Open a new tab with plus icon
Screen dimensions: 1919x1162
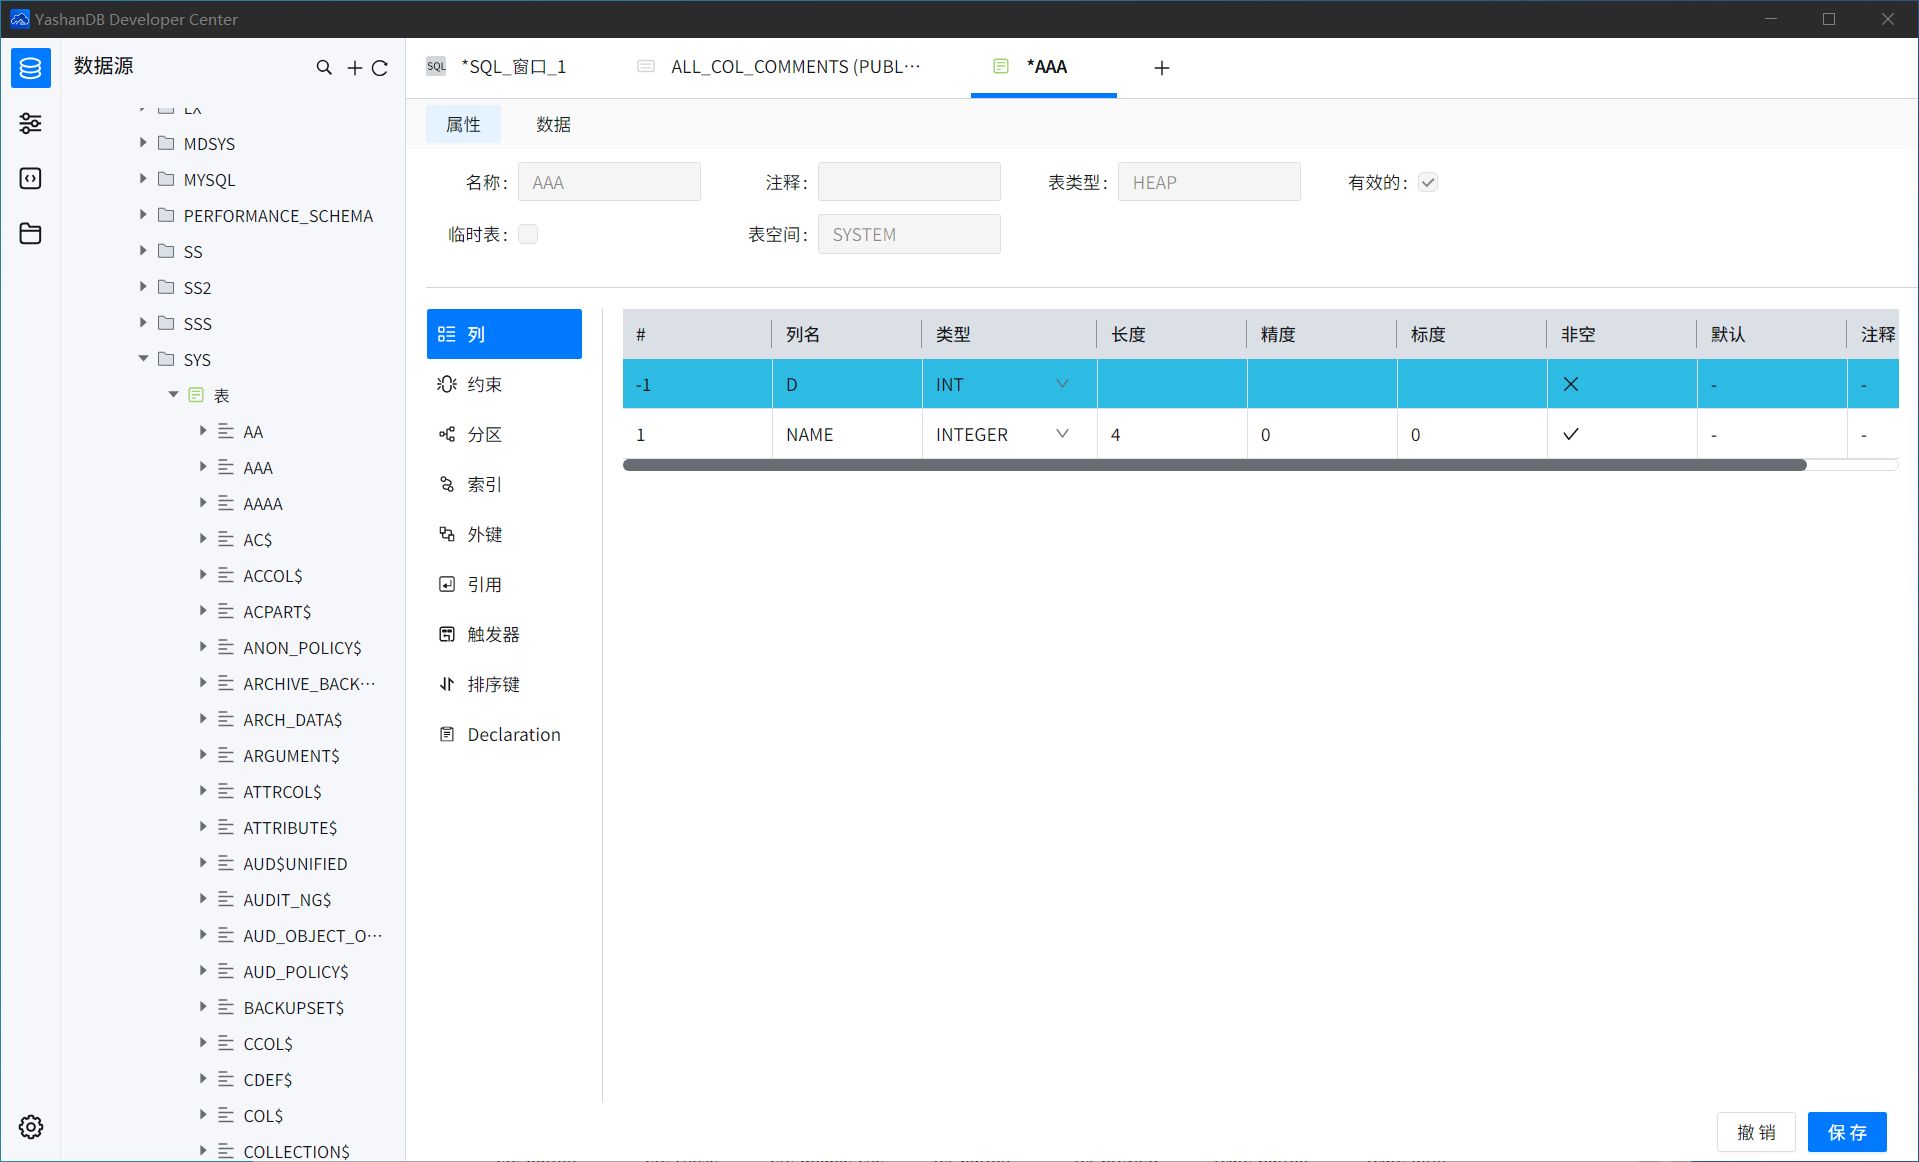(1161, 67)
